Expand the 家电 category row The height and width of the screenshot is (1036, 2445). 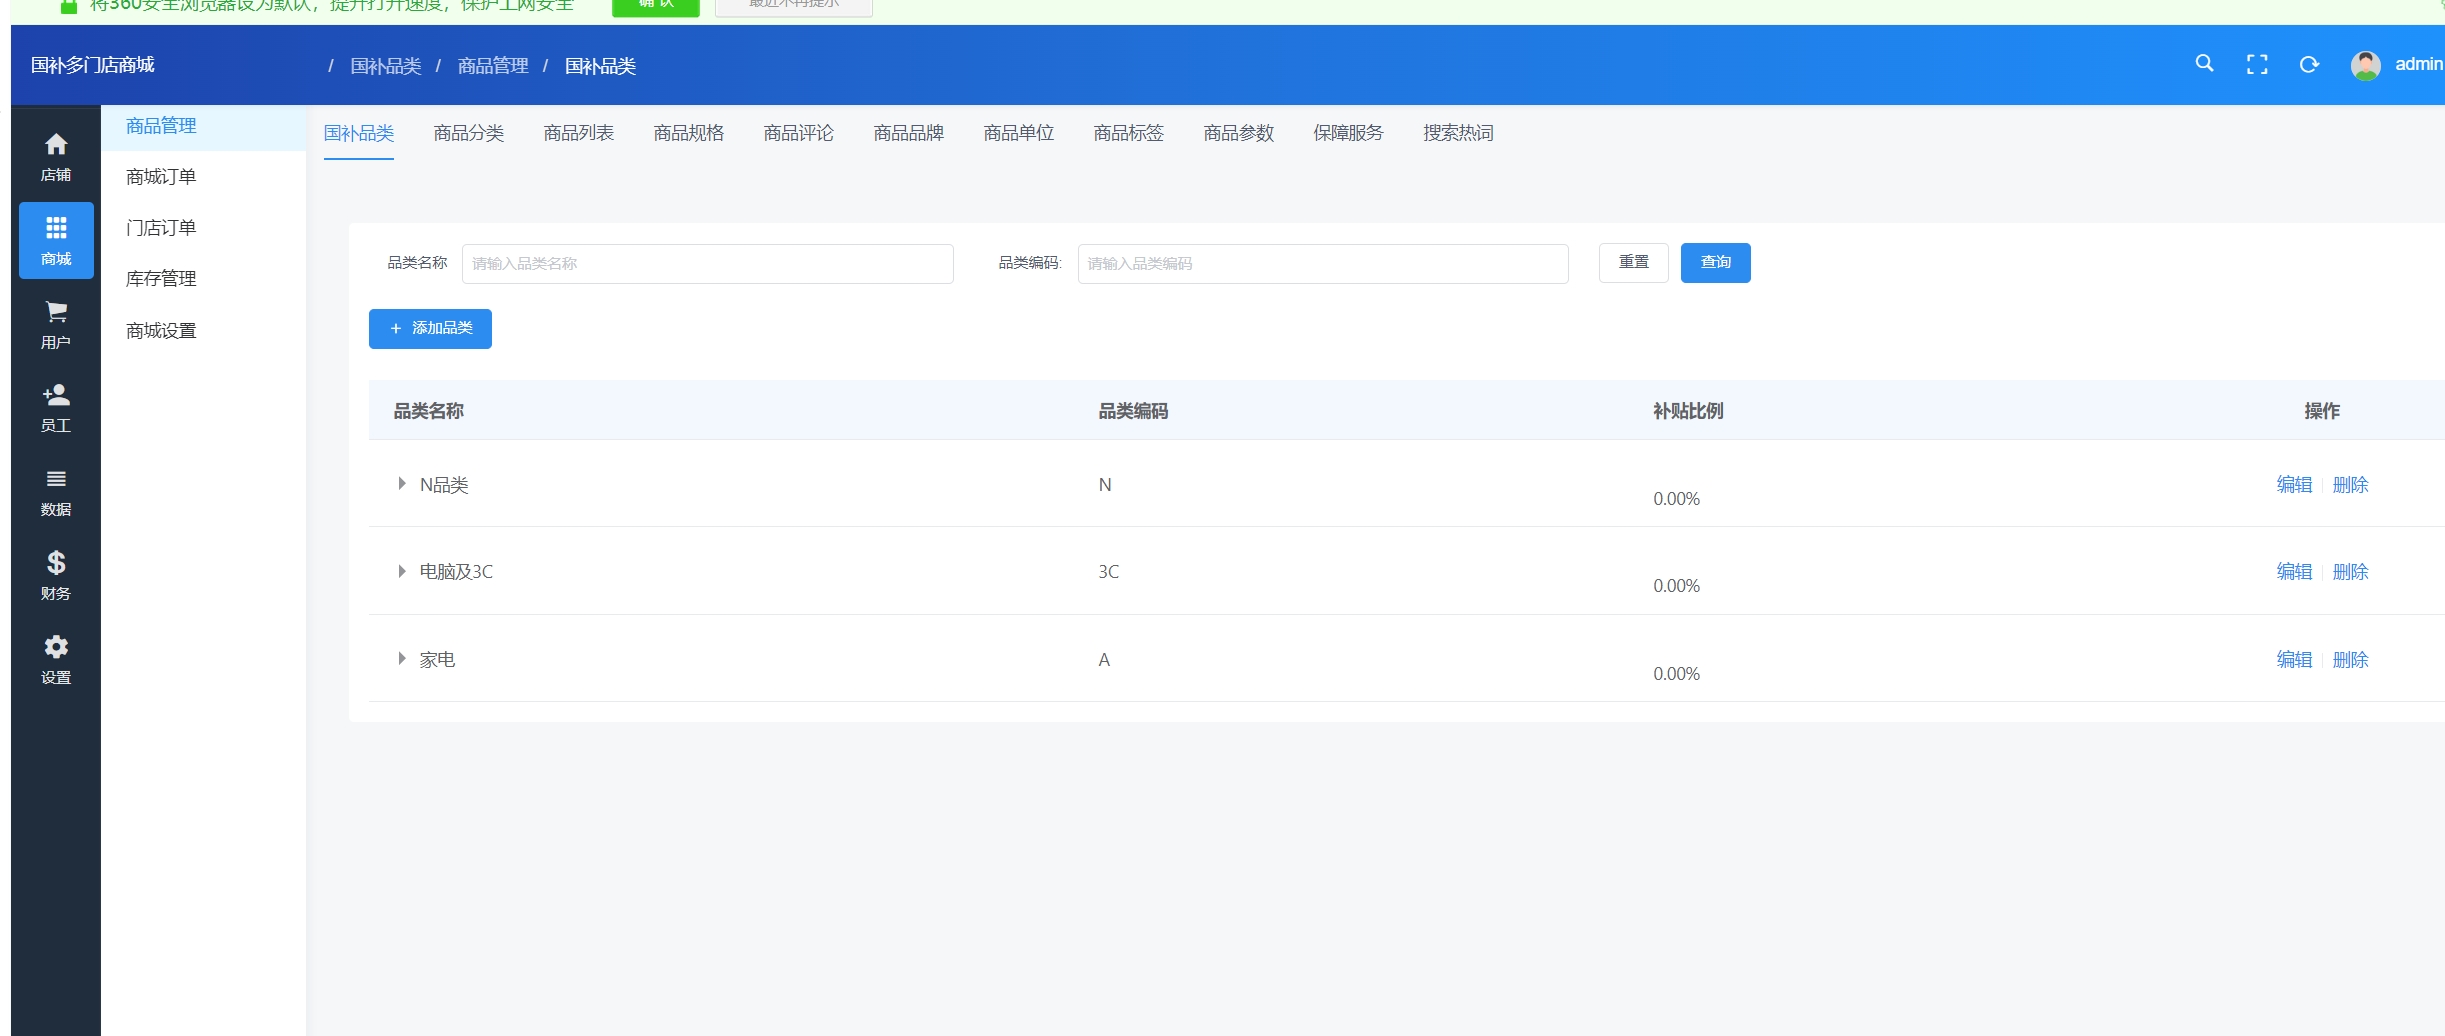coord(402,659)
